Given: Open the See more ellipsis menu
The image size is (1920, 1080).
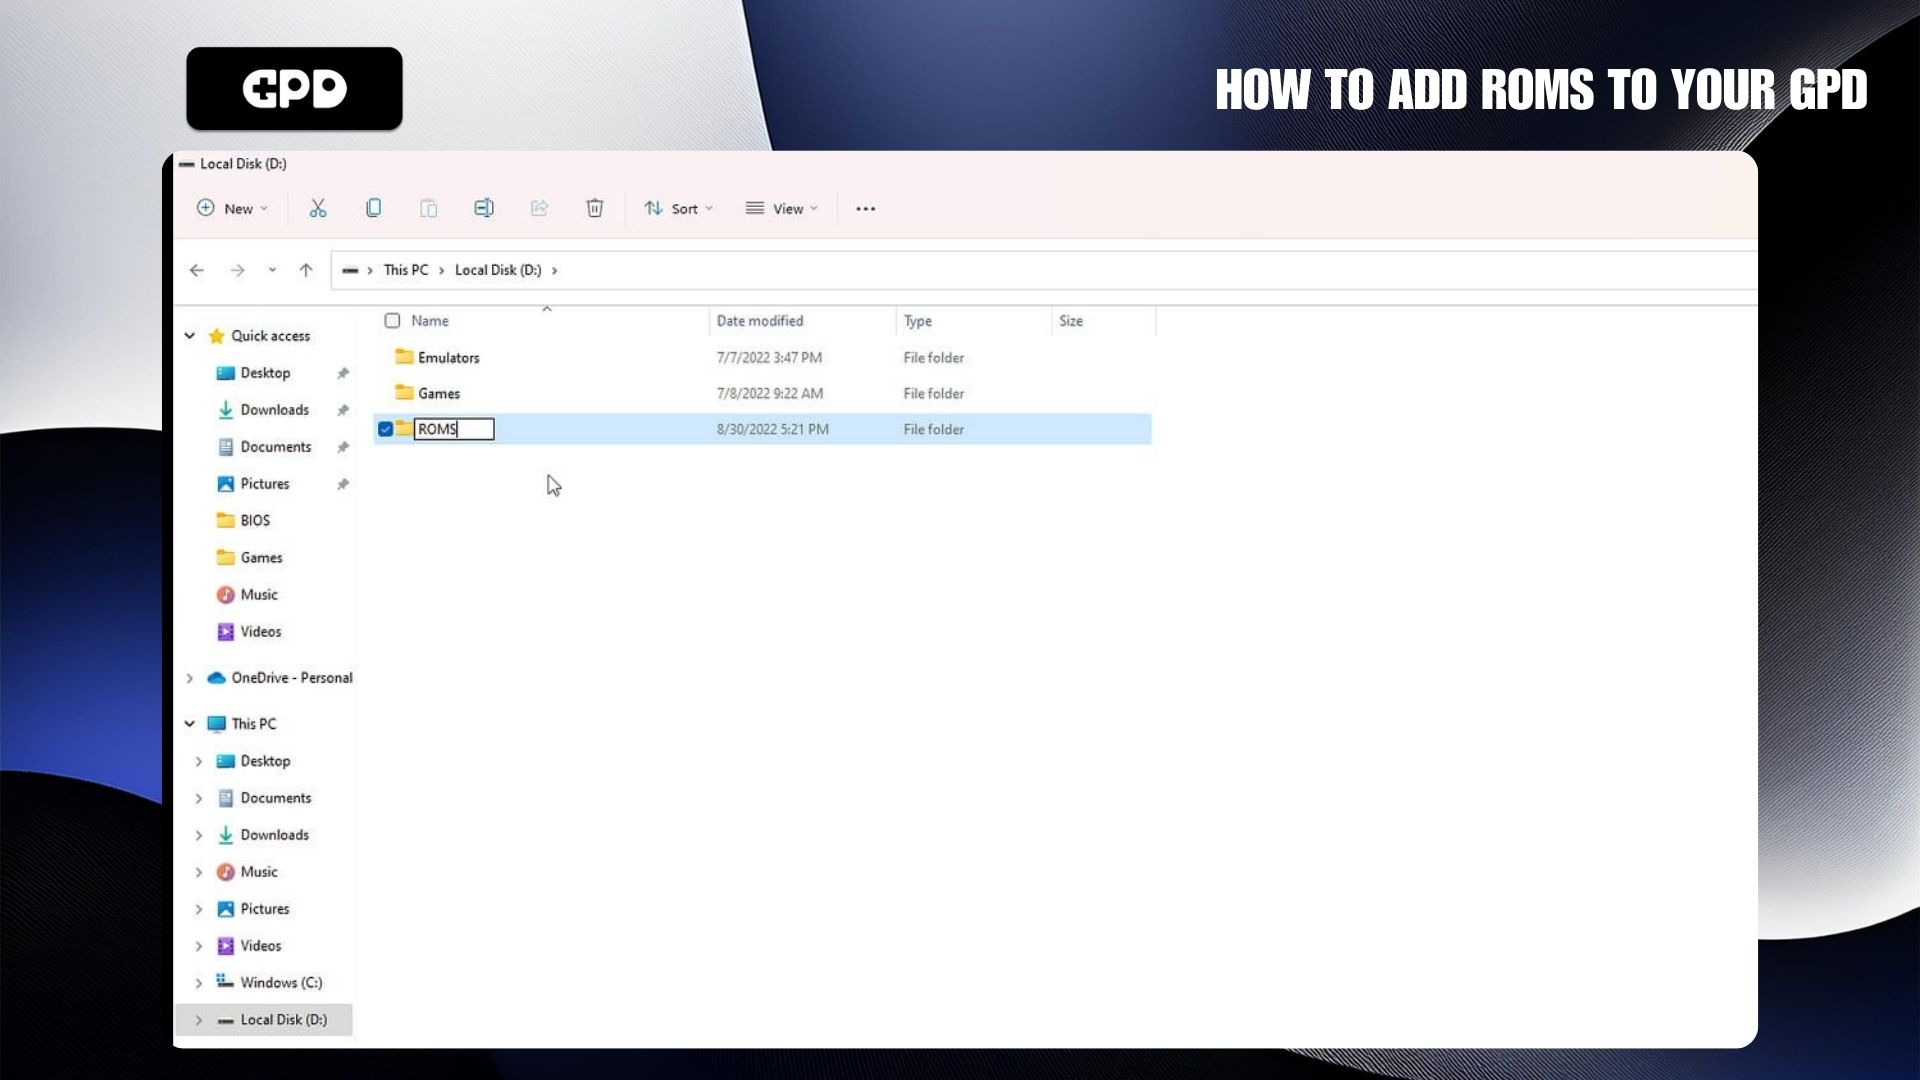Looking at the screenshot, I should [865, 209].
